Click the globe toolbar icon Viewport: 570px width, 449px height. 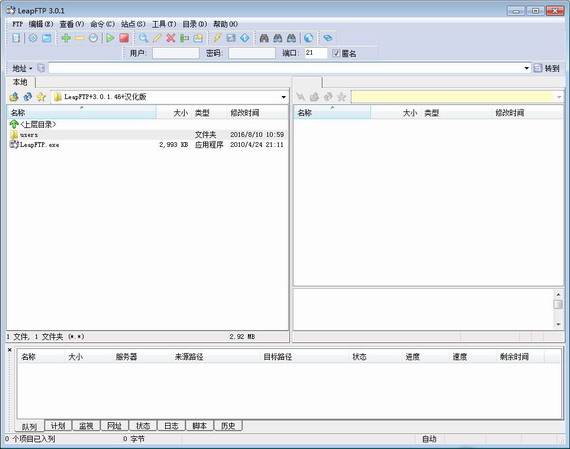click(x=309, y=38)
